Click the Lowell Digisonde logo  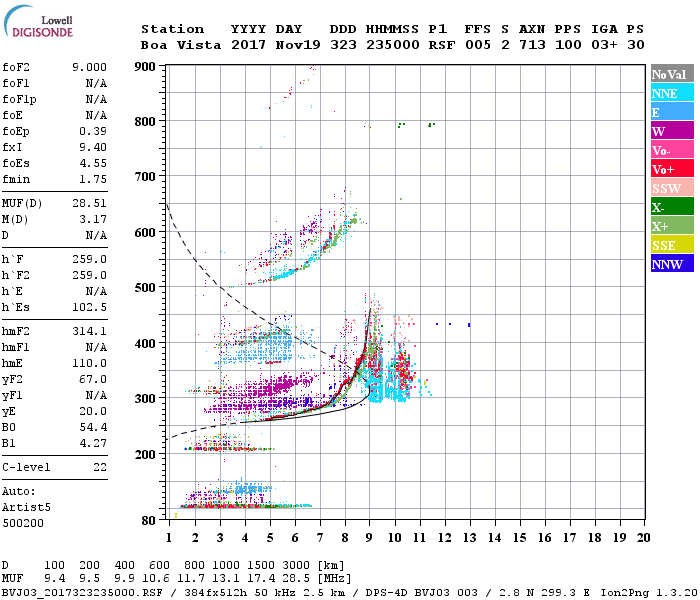38,22
